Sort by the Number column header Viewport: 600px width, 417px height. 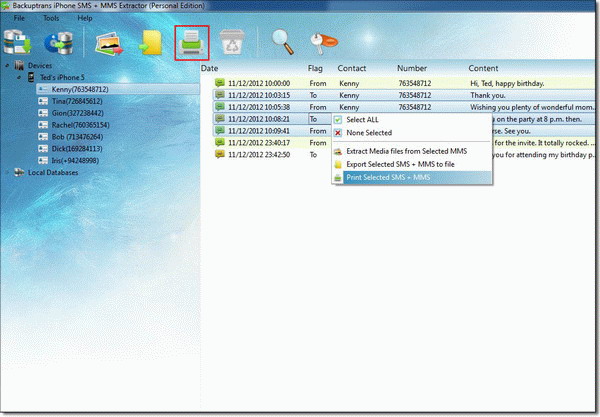click(x=412, y=68)
